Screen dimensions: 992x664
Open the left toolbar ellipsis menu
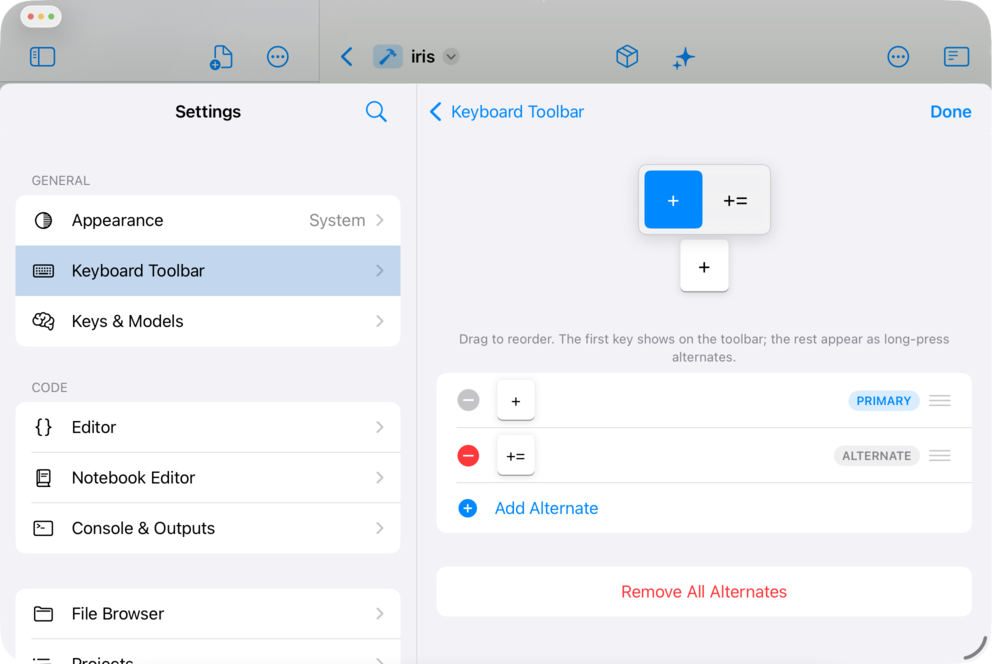coord(278,57)
